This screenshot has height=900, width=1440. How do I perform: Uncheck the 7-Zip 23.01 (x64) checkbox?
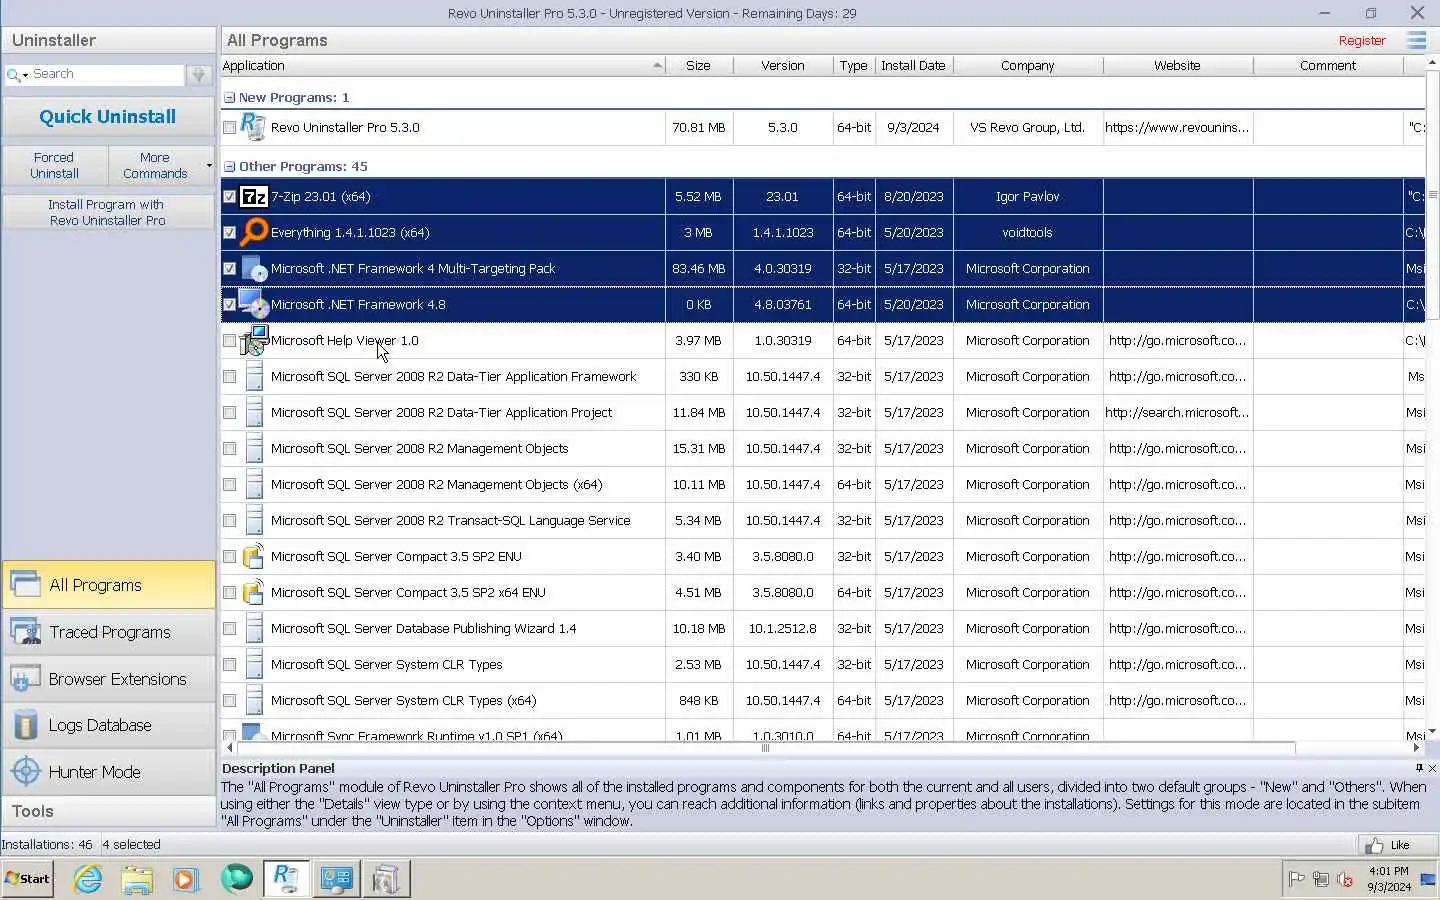(230, 197)
